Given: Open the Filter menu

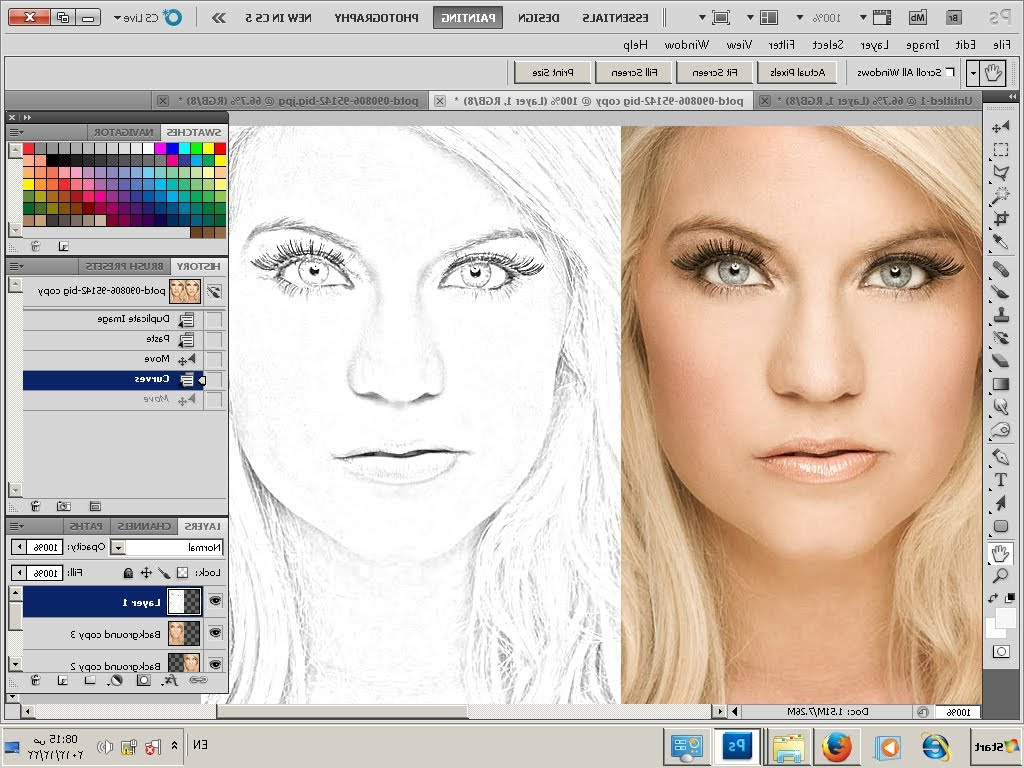Looking at the screenshot, I should (782, 44).
